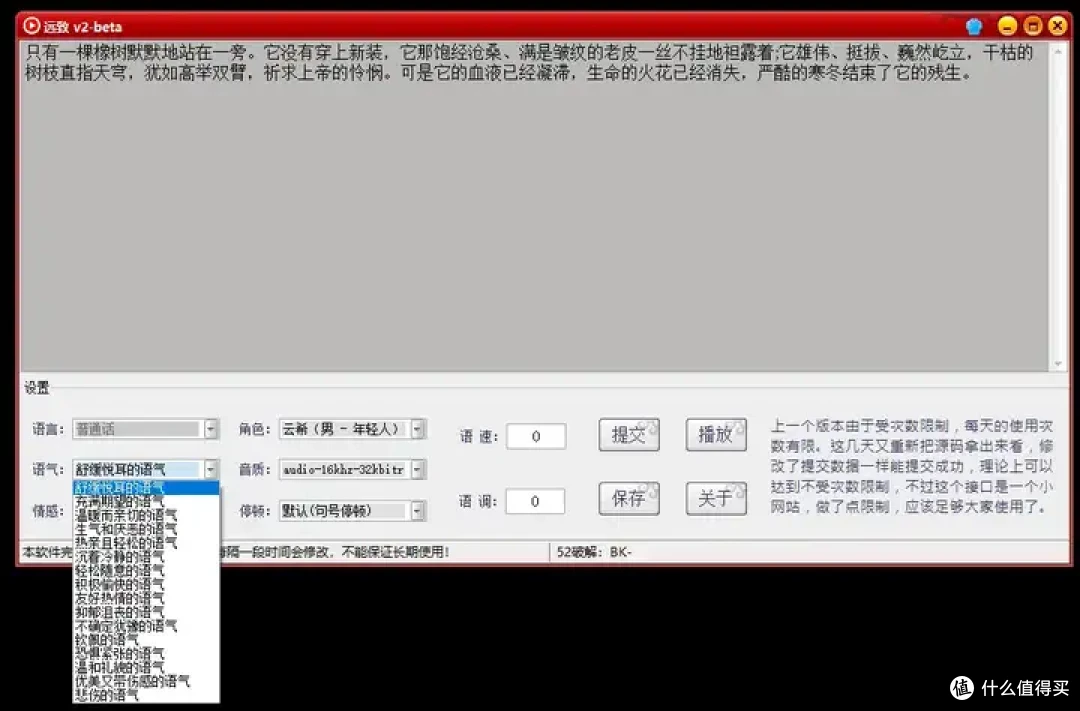The image size is (1080, 711).
Task: Choose 恐惧紧张的语气 option
Action: tap(146, 653)
